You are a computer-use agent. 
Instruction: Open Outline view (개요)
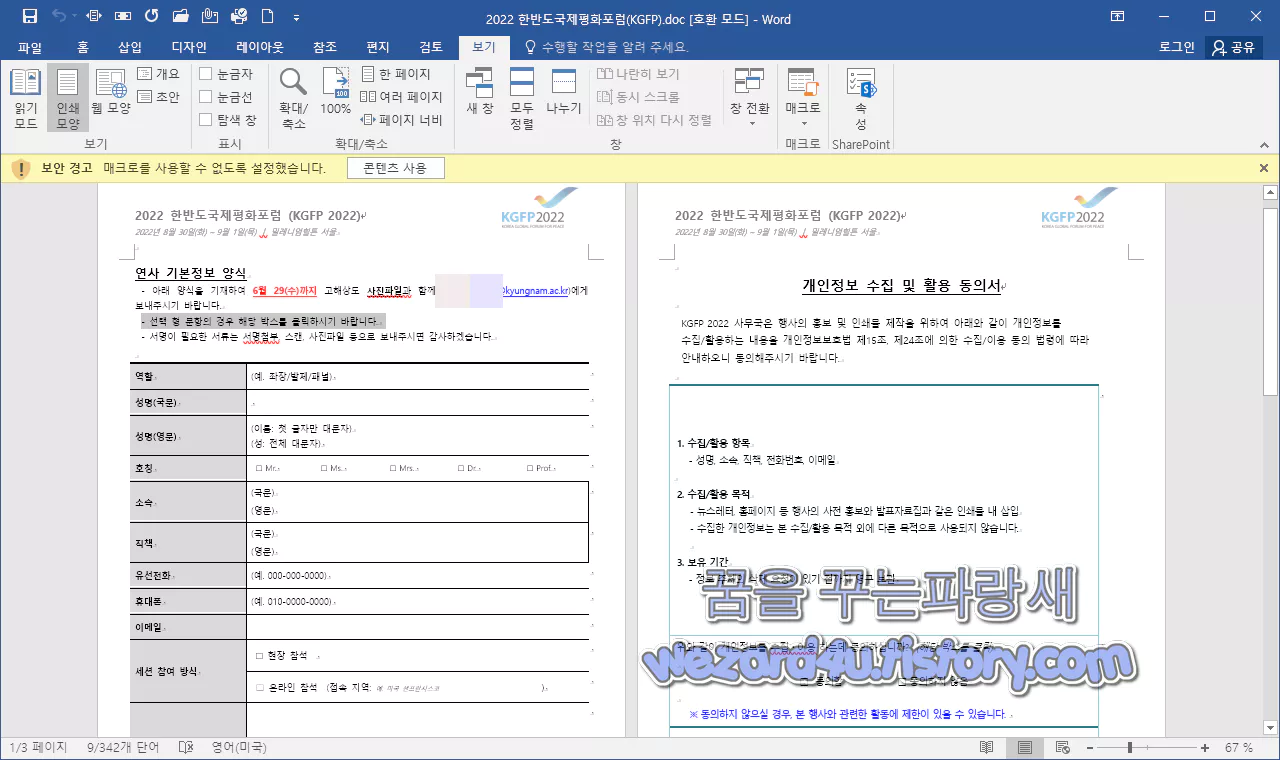click(158, 74)
